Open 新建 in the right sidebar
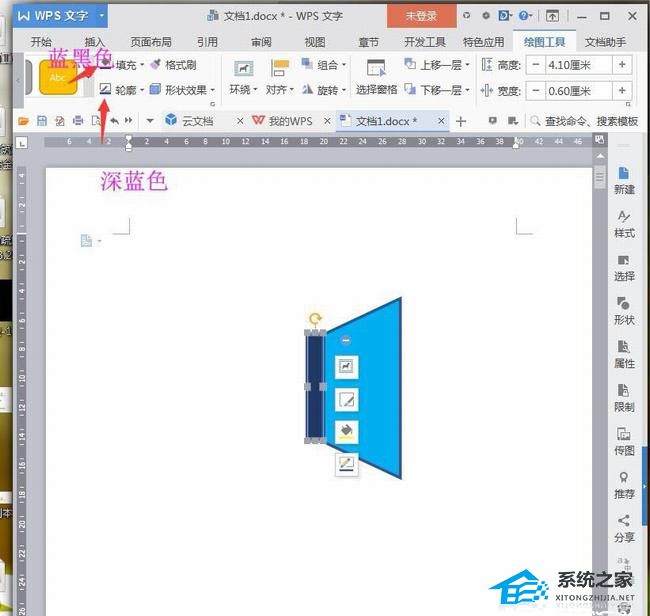This screenshot has height=616, width=650. pos(624,181)
